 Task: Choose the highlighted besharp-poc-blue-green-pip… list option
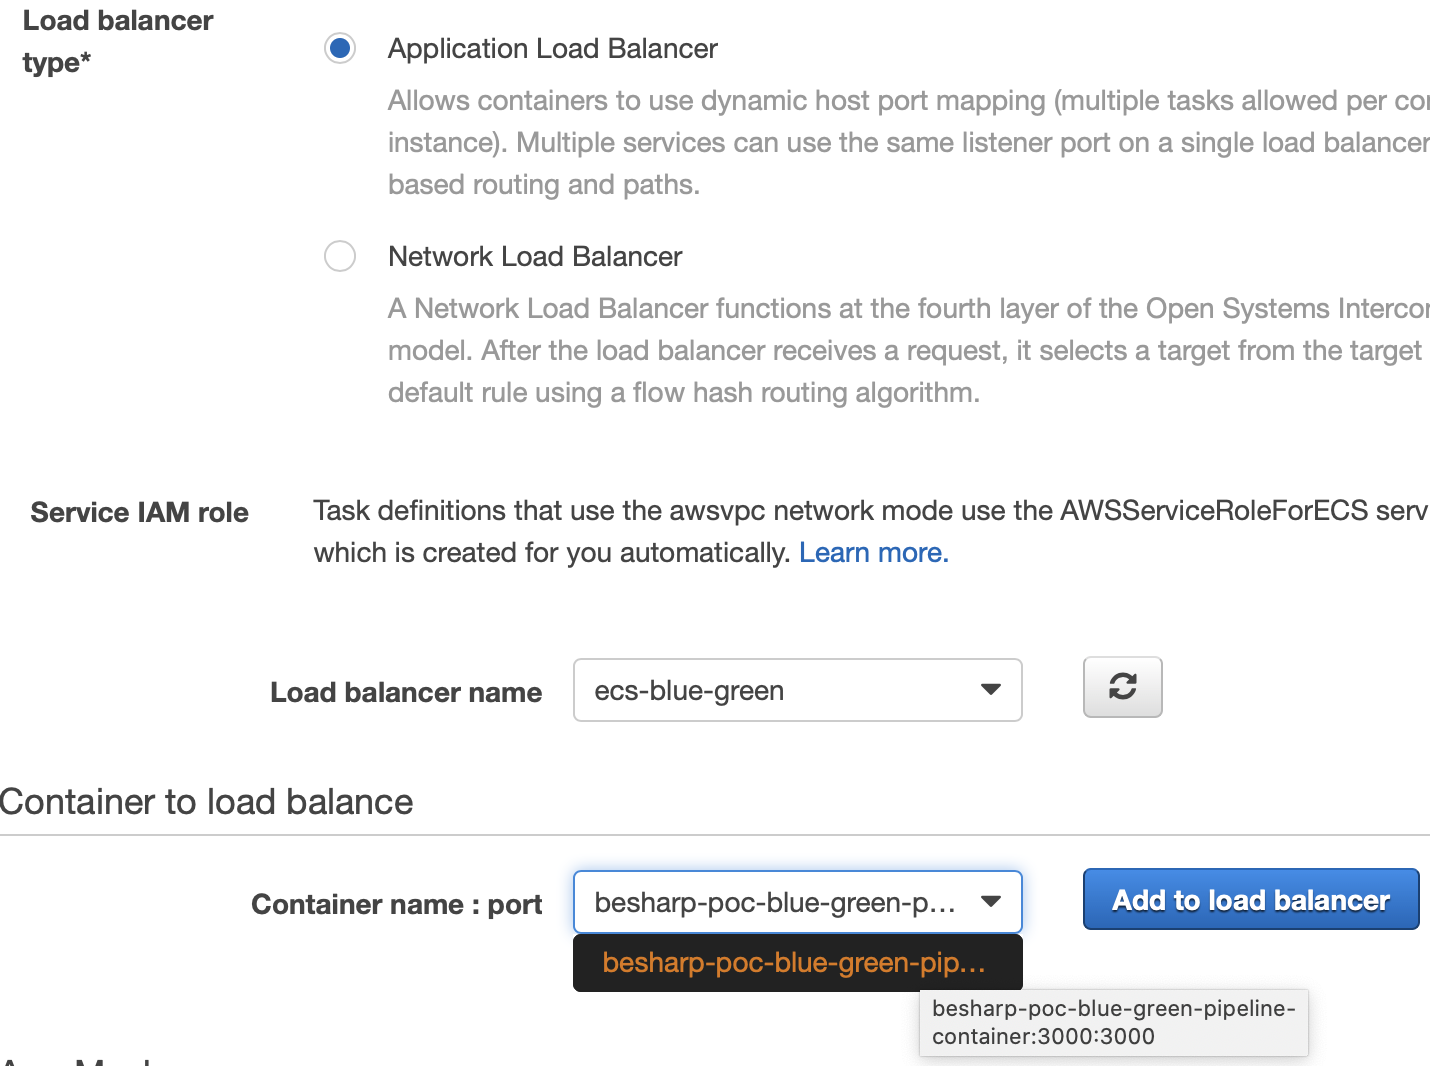point(796,962)
